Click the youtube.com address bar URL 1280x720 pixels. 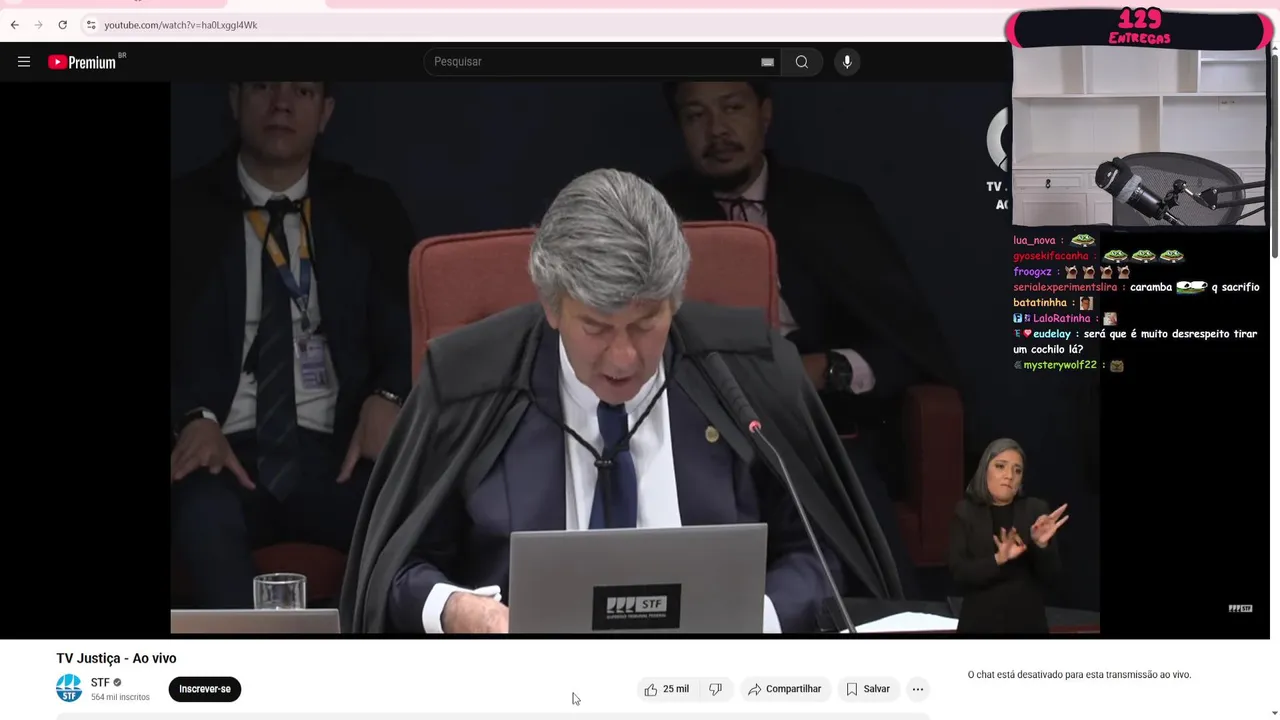point(181,25)
